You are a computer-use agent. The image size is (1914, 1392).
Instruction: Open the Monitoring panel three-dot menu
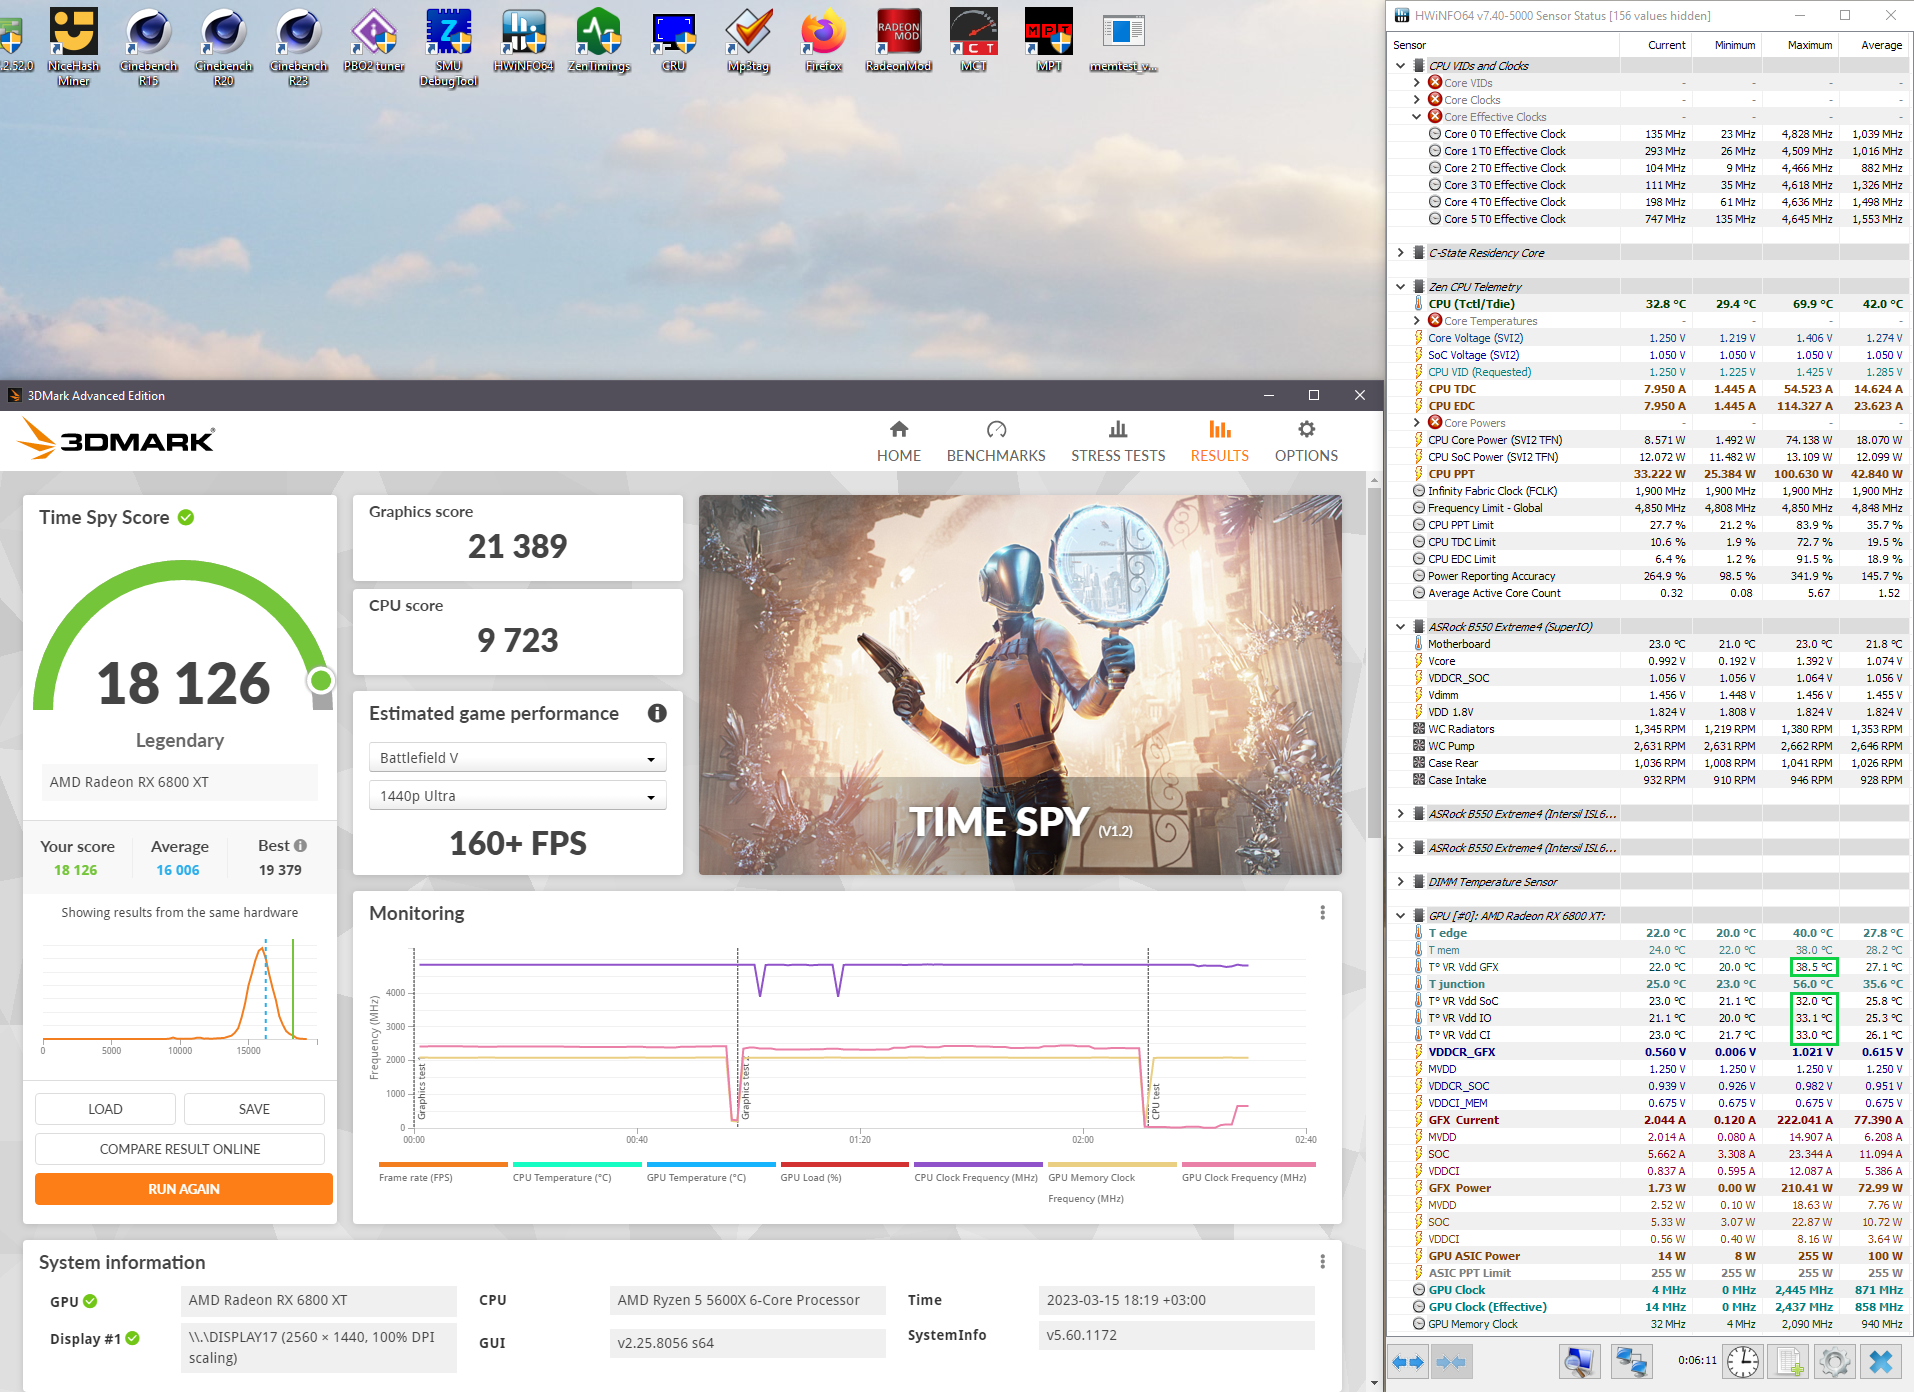[x=1322, y=913]
